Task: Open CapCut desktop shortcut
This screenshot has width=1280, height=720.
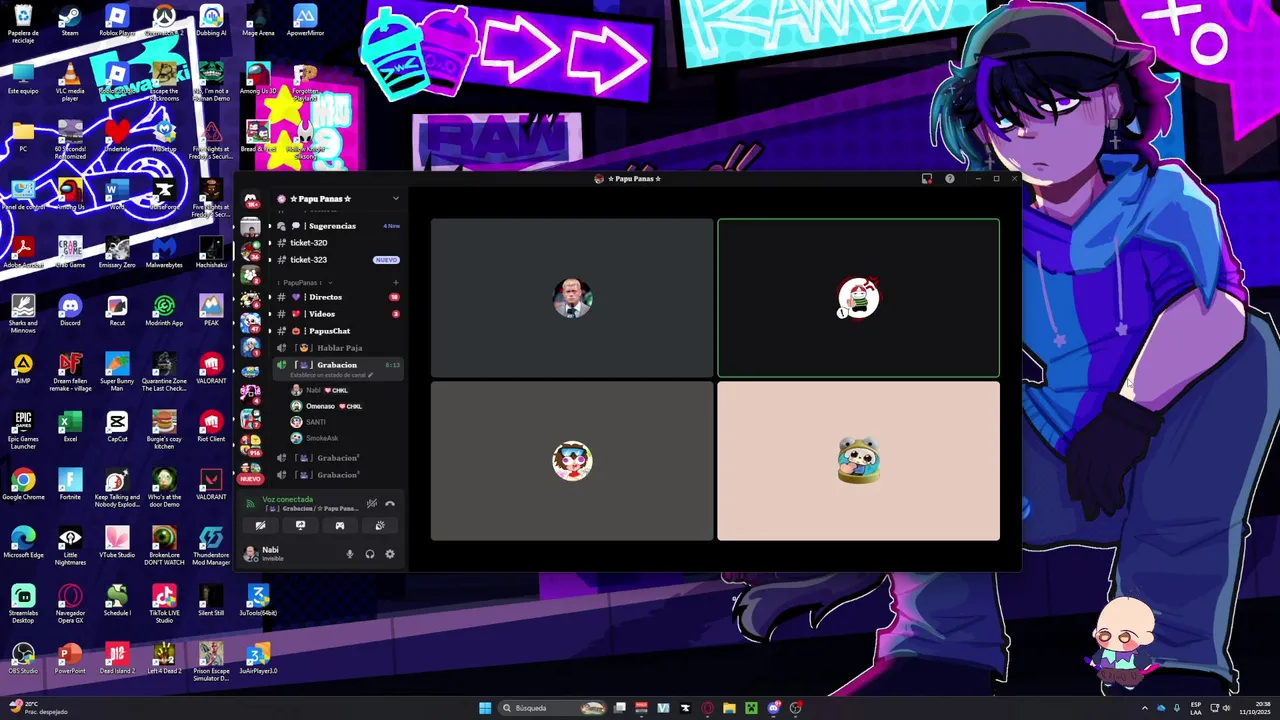Action: [117, 426]
